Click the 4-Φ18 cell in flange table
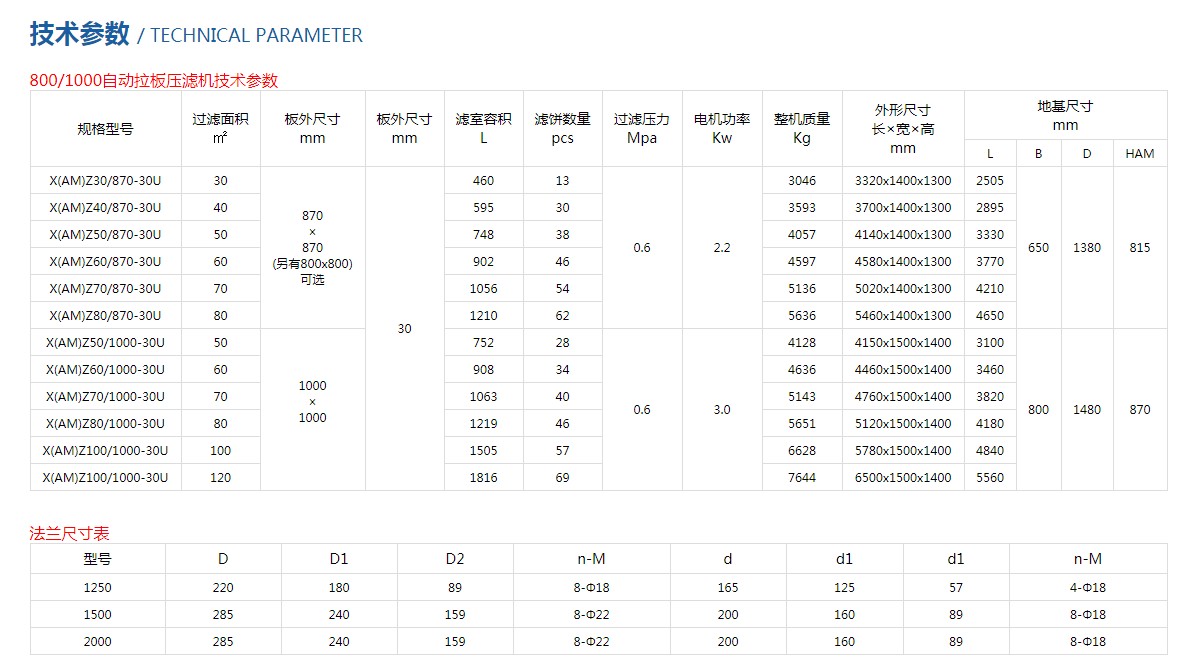Image resolution: width=1196 pixels, height=669 pixels. pyautogui.click(x=1087, y=588)
